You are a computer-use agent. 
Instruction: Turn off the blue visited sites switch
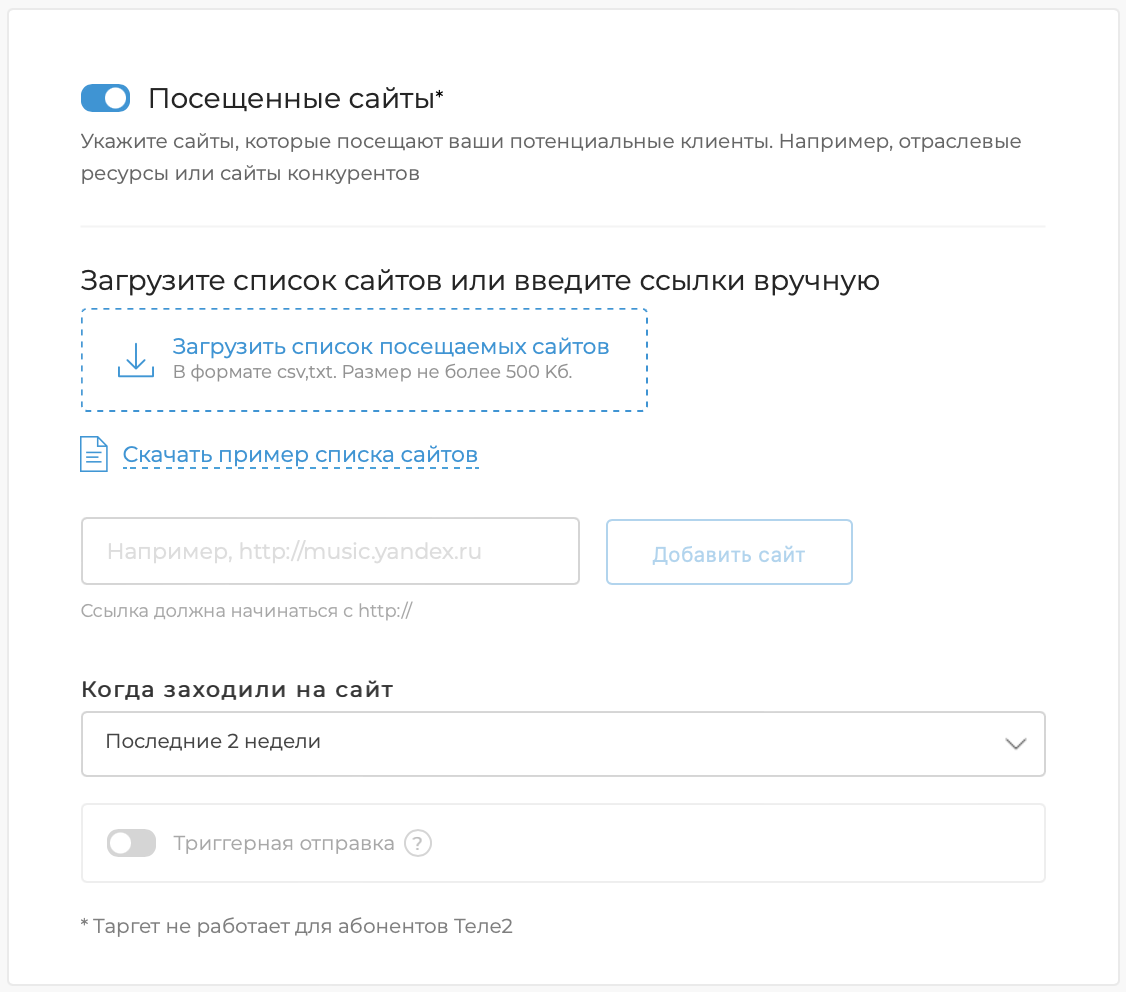click(x=104, y=98)
